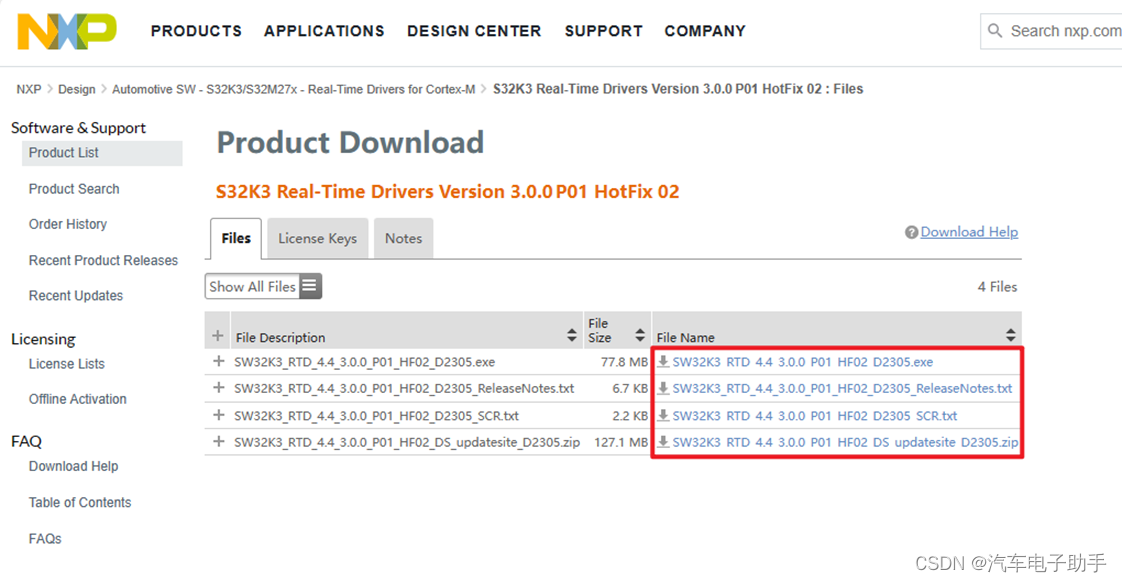Image resolution: width=1122 pixels, height=582 pixels.
Task: Click Automotive SW S32K3/S32M27x breadcrumb link
Action: point(293,89)
